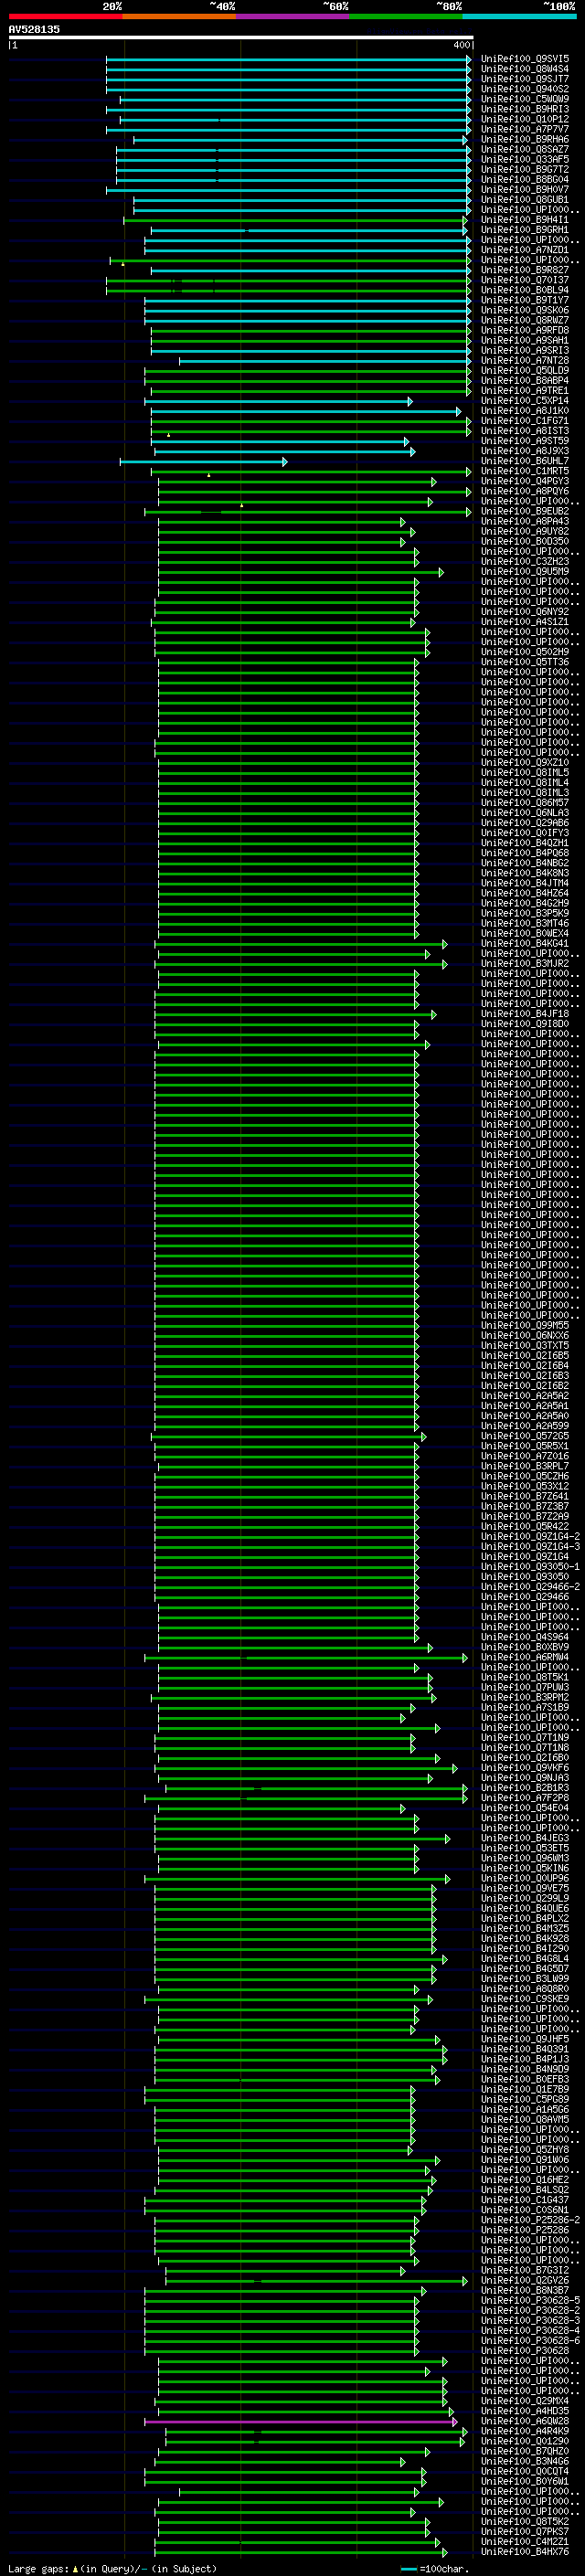This screenshot has height=2576, width=585.
Task: Select hit label UniRef100_Q502H9
Action: pos(525,653)
